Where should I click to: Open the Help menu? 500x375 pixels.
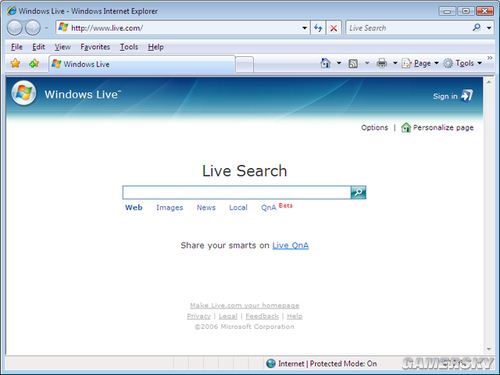click(x=156, y=47)
